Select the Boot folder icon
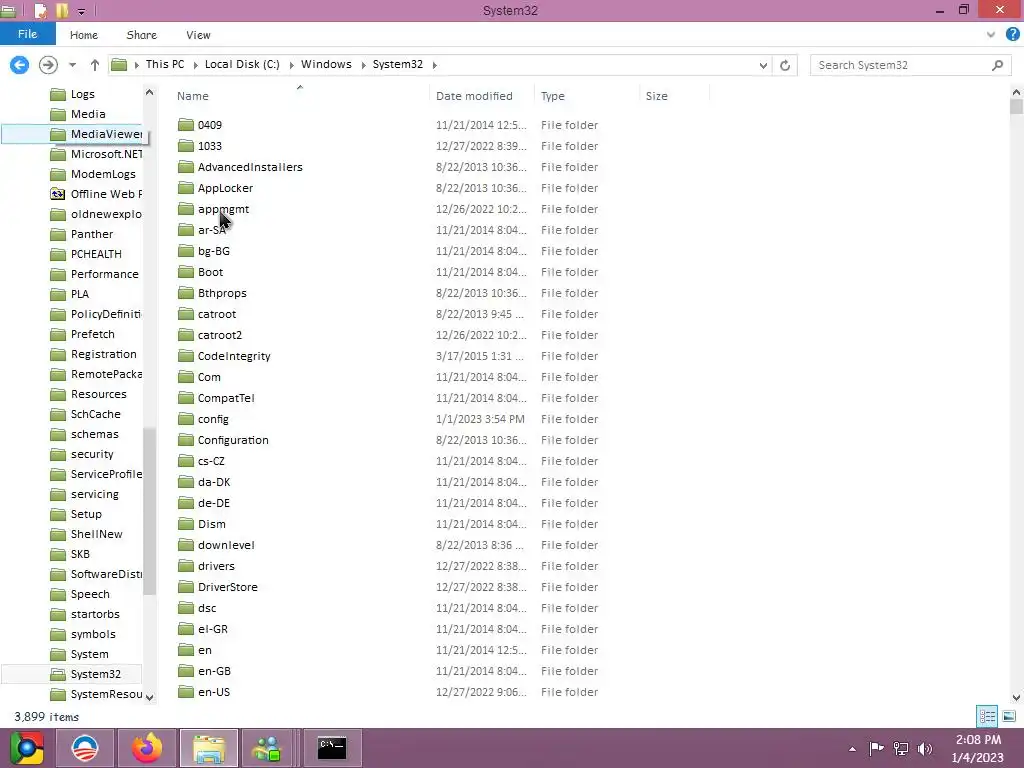The width and height of the screenshot is (1024, 768). tap(186, 272)
